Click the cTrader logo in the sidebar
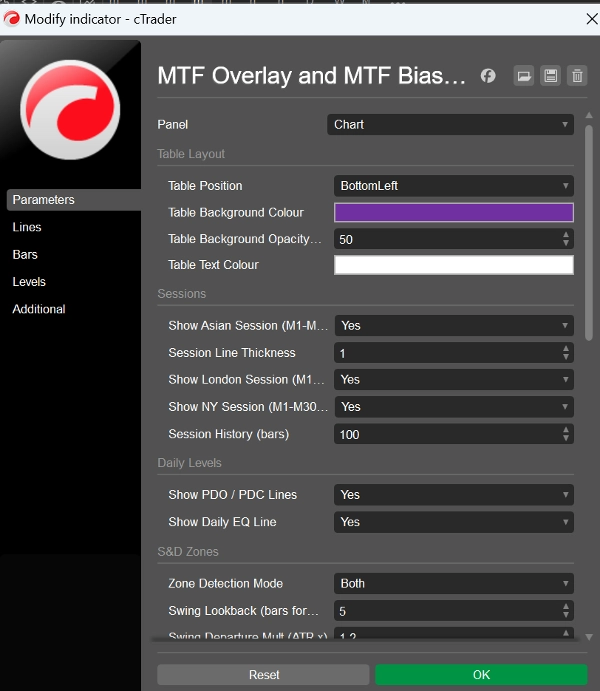The width and height of the screenshot is (600, 691). 70,110
